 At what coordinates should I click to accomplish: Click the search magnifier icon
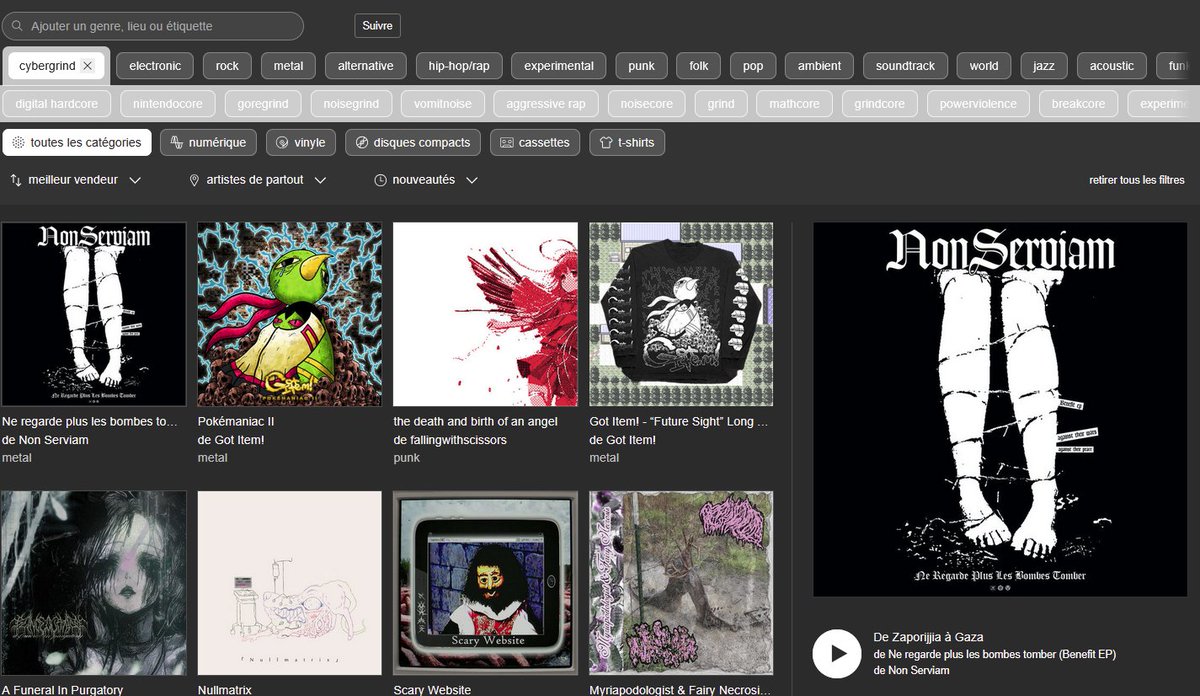(18, 26)
